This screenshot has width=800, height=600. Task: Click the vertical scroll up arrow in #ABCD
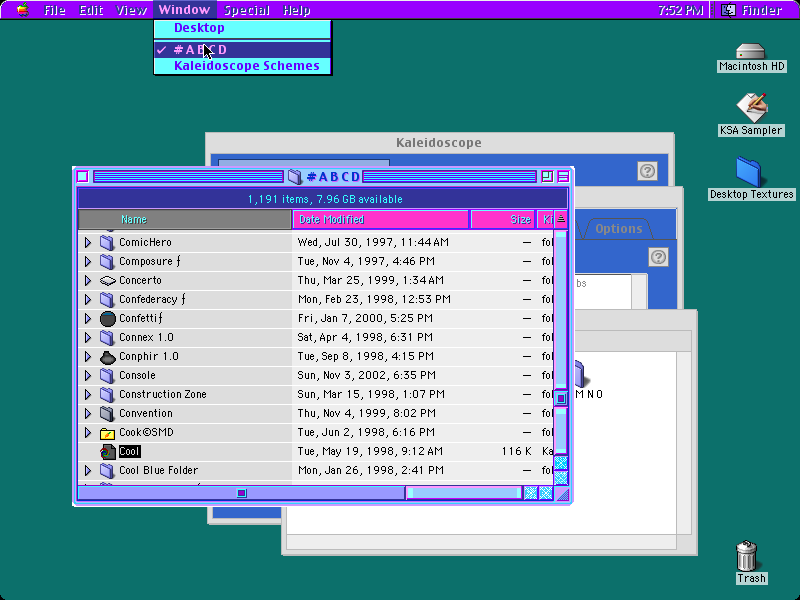[561, 463]
